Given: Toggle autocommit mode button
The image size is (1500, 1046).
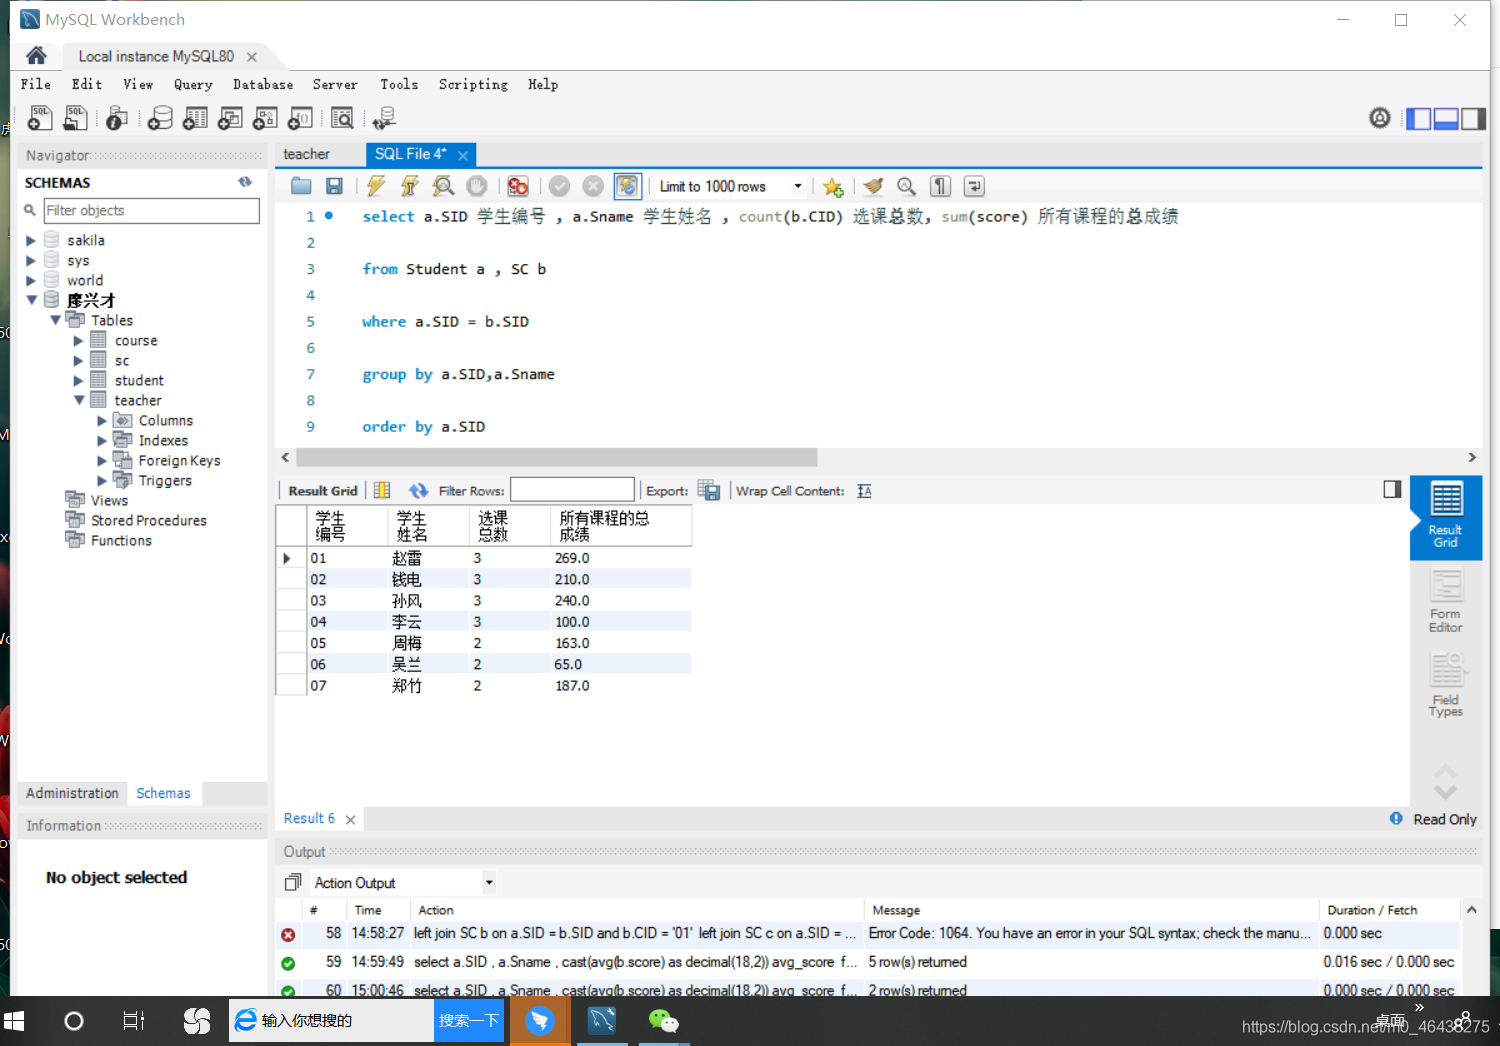Looking at the screenshot, I should 627,186.
